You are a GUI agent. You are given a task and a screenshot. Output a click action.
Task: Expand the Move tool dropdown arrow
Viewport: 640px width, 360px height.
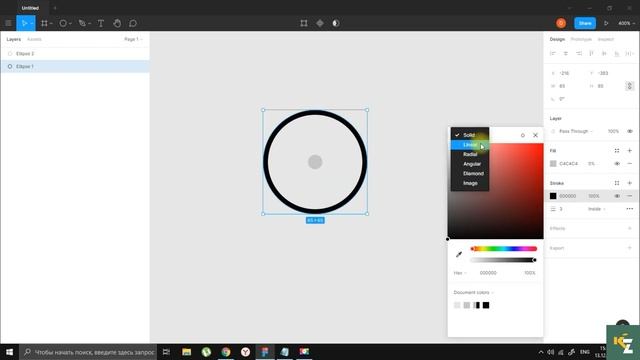pos(31,24)
